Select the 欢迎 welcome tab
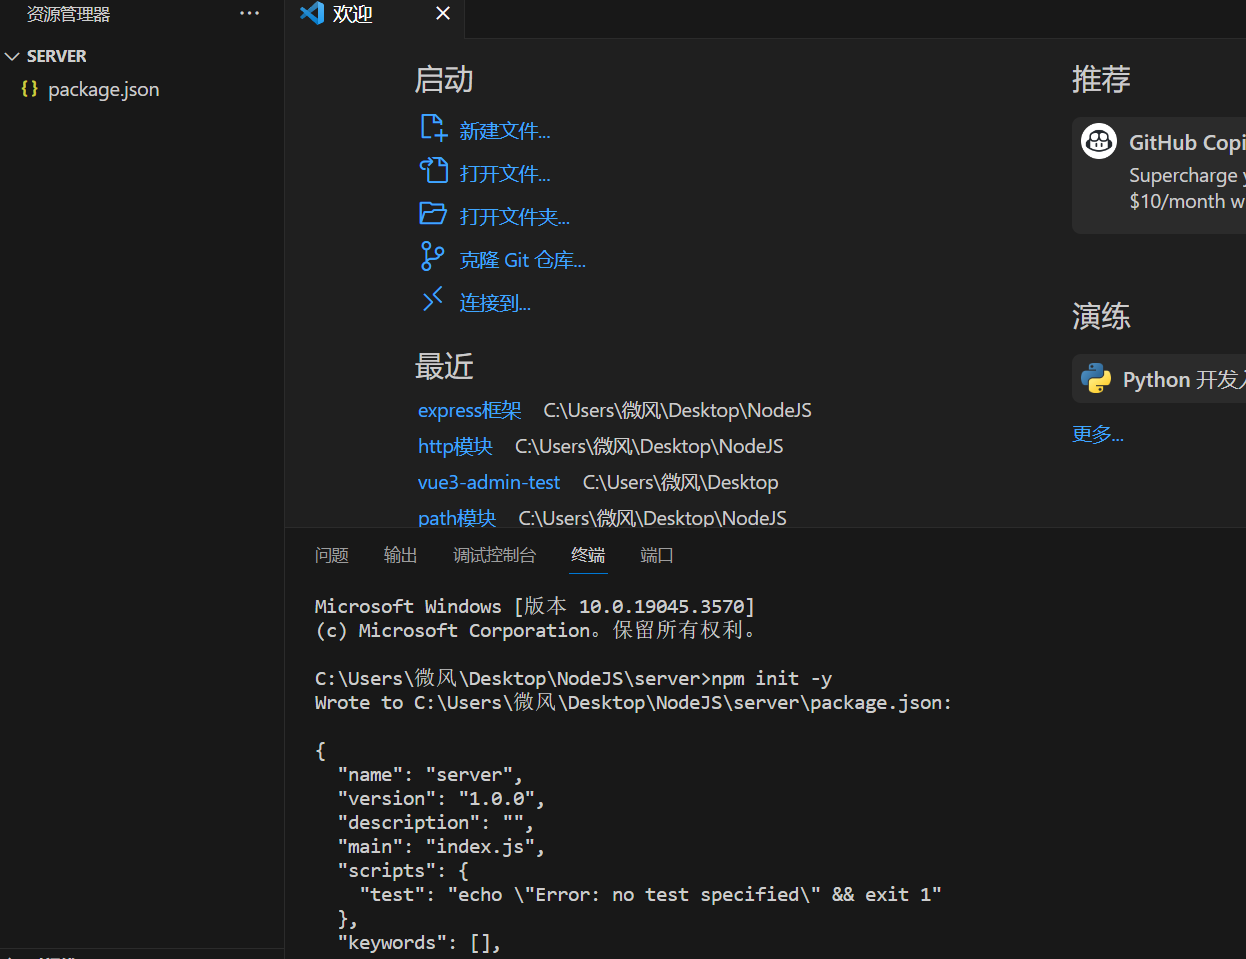The height and width of the screenshot is (959, 1246). (353, 14)
